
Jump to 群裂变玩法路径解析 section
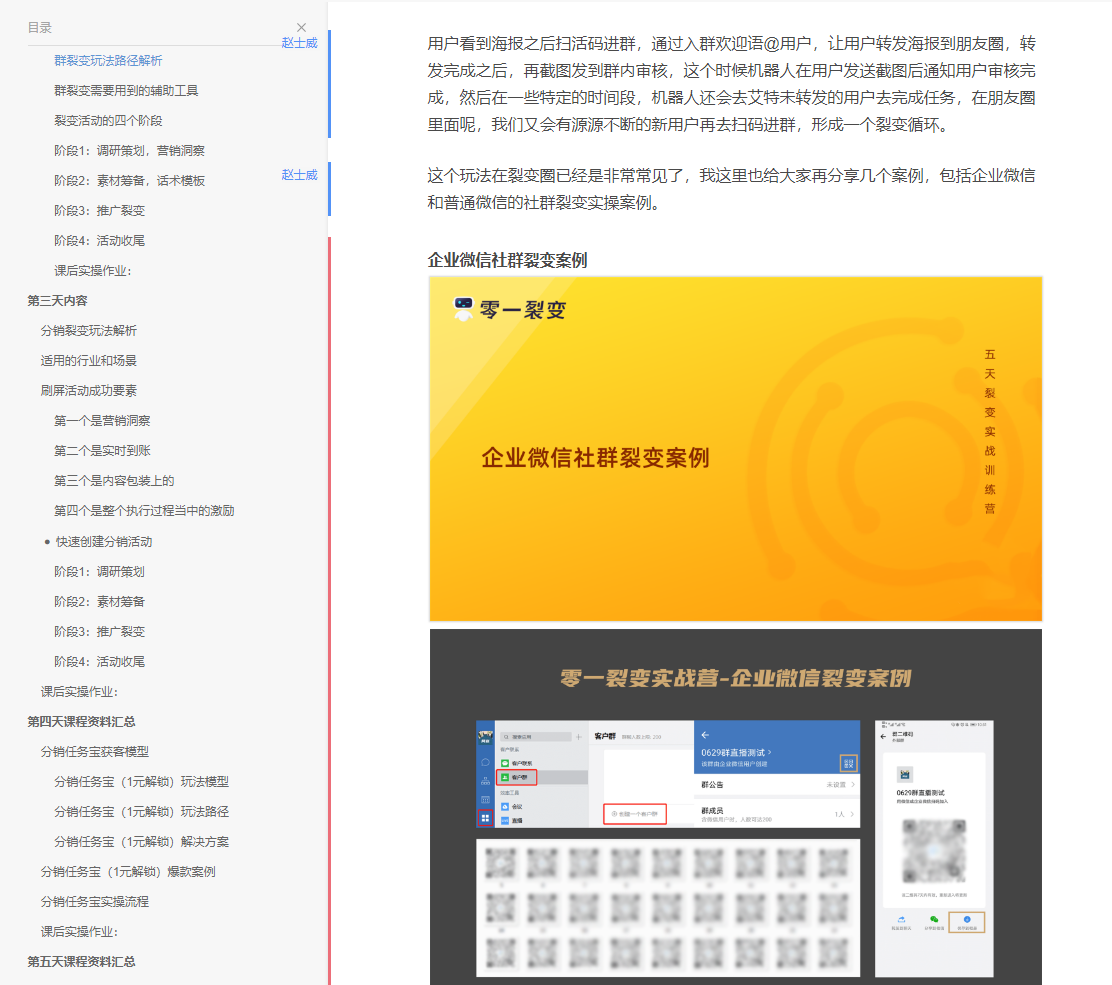pyautogui.click(x=108, y=61)
